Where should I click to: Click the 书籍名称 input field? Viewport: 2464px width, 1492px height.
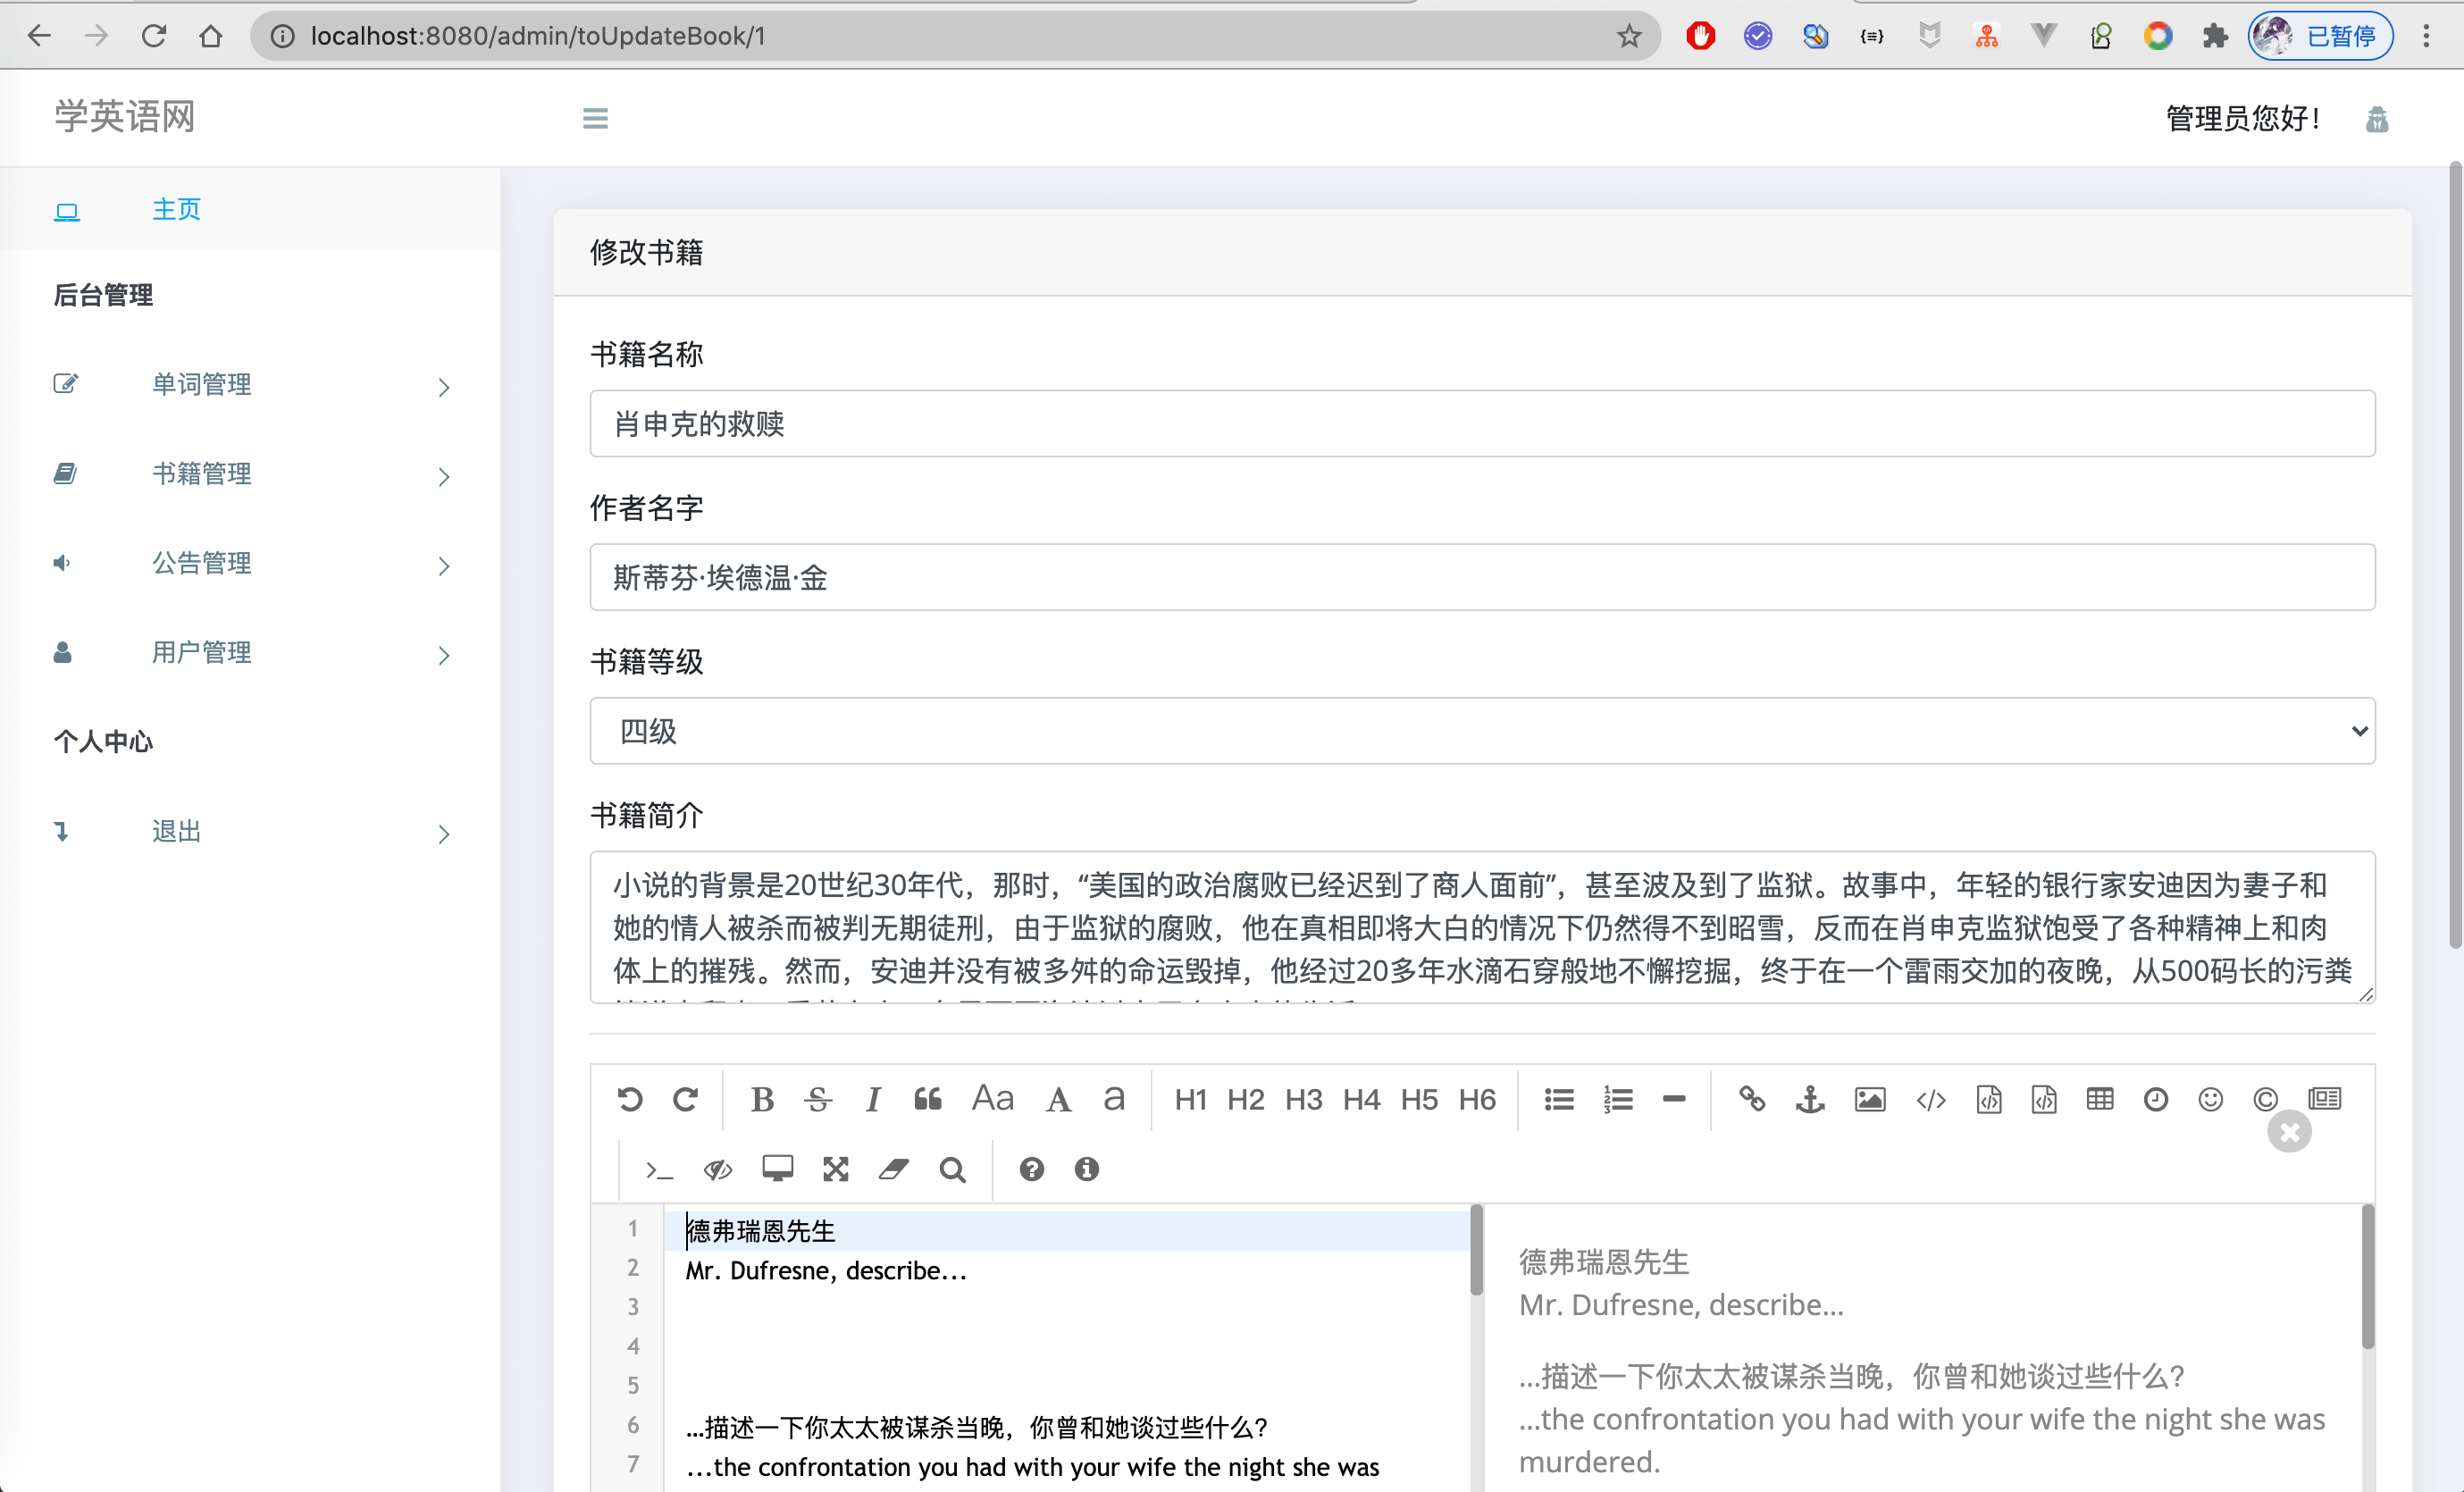(1482, 424)
